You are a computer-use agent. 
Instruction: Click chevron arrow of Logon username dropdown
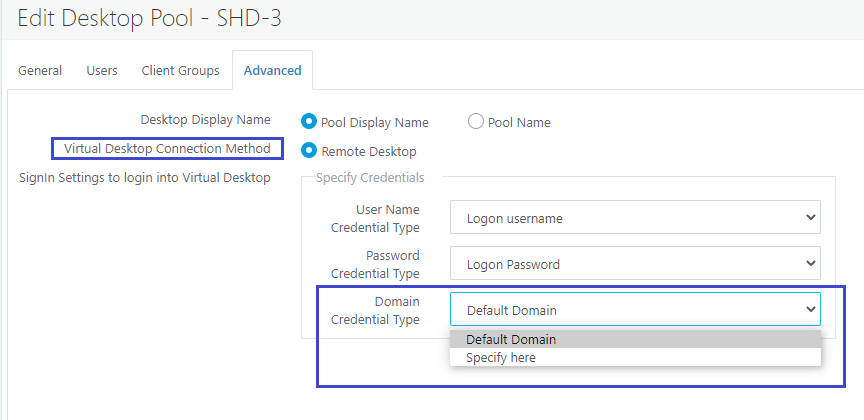pos(811,217)
